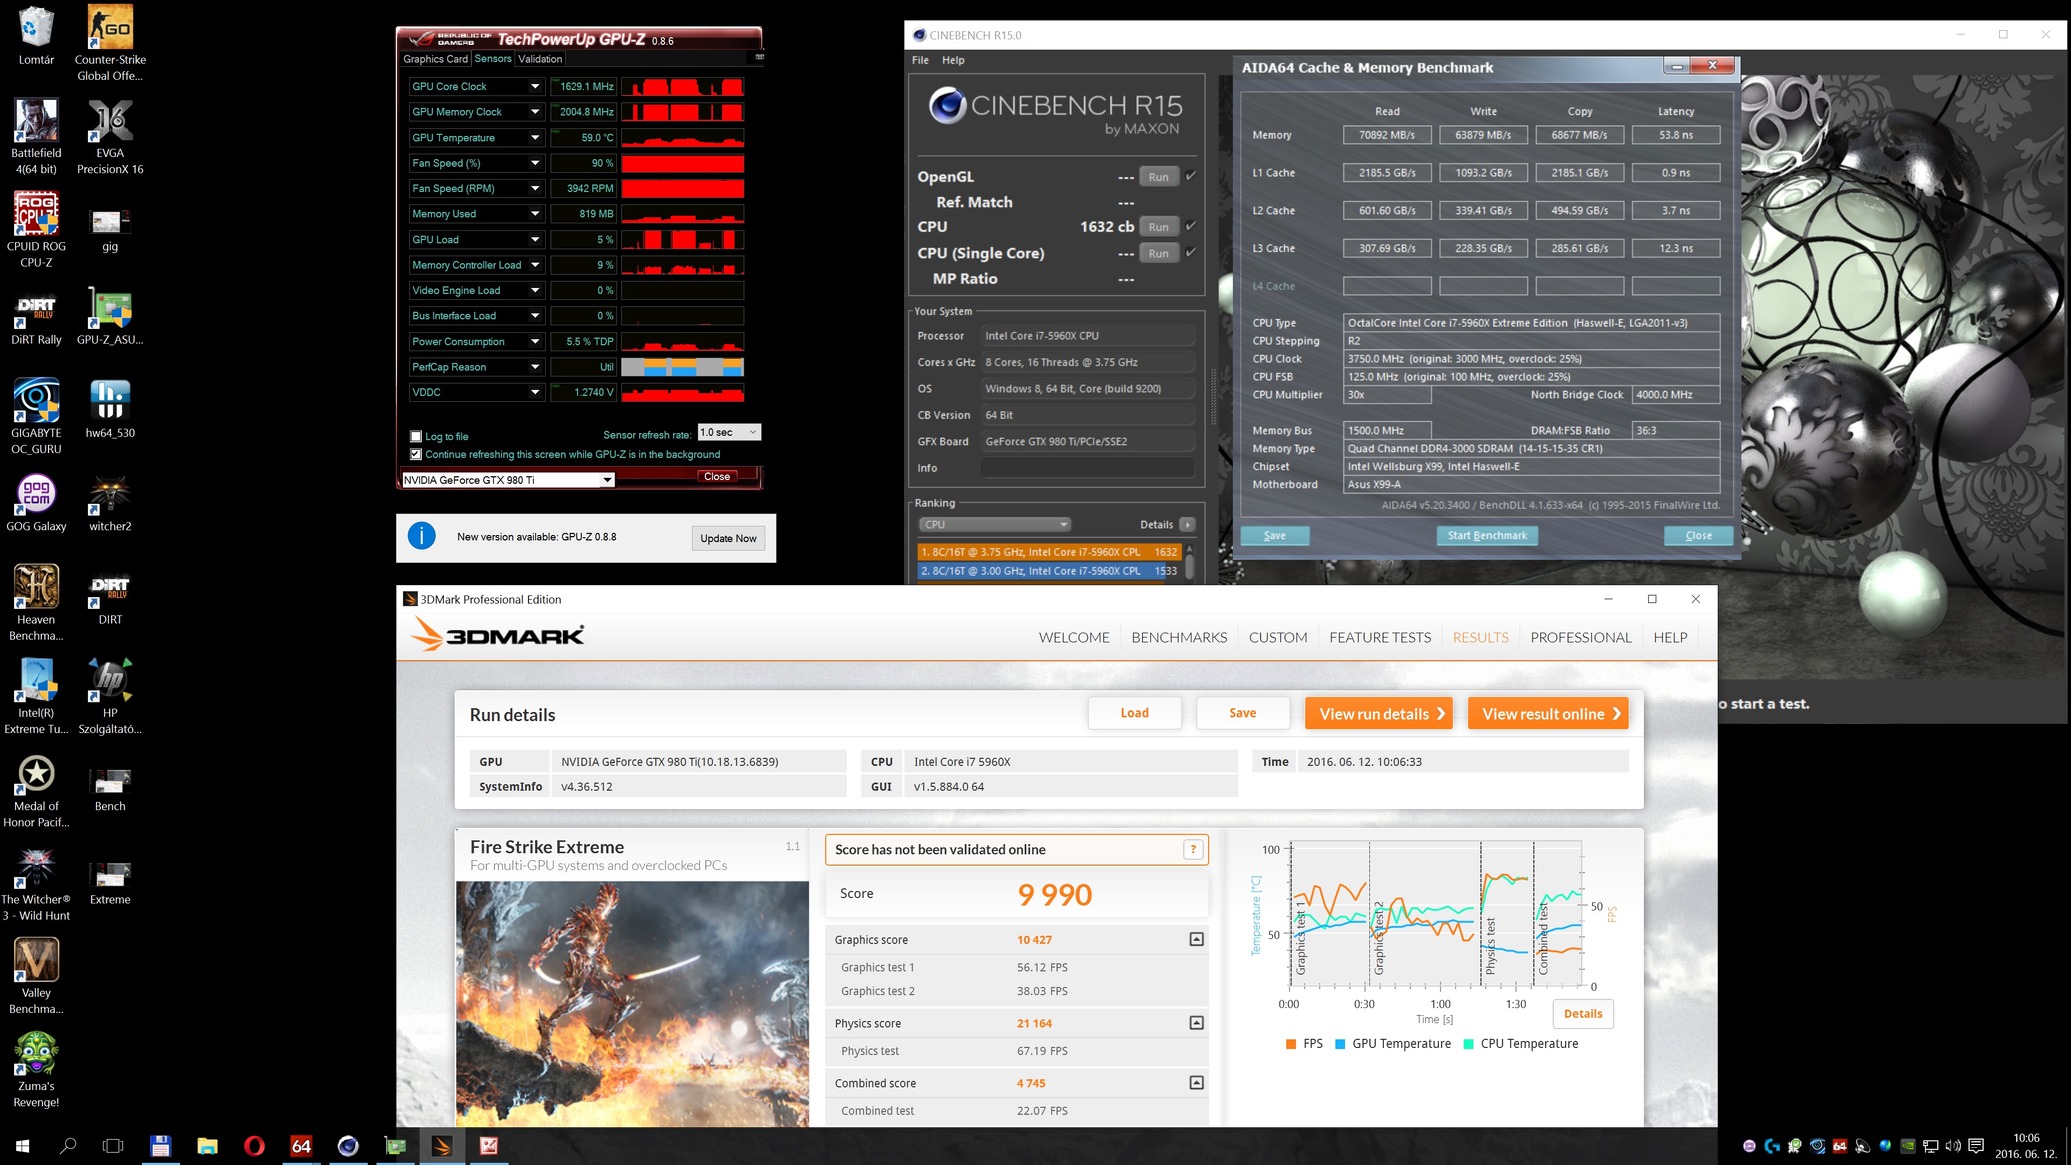The image size is (2071, 1165).
Task: Open taskbar search magnifier
Action: (68, 1146)
